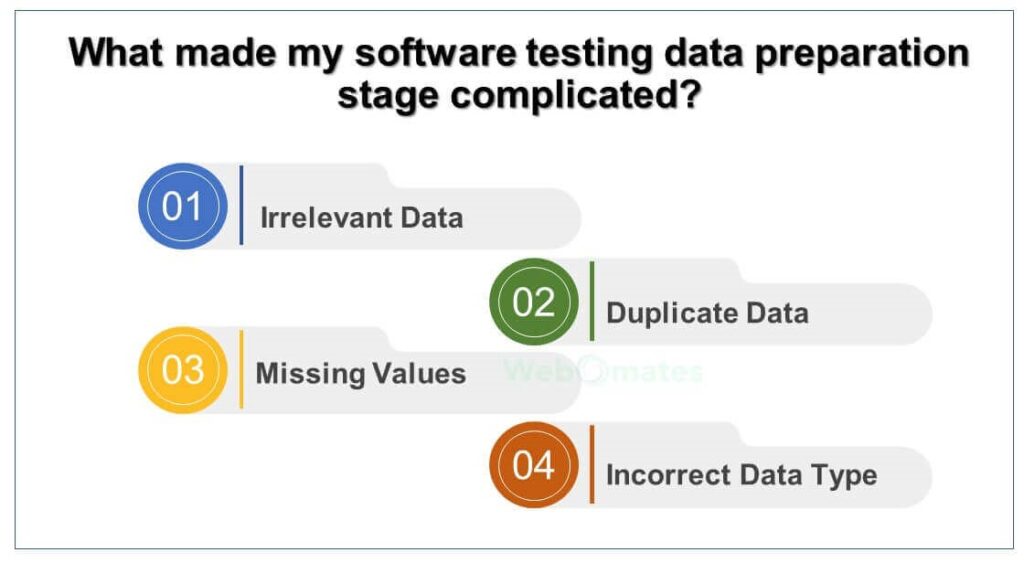Click 'stage complicated?' in the title
This screenshot has height=563, width=1024.
tap(519, 95)
